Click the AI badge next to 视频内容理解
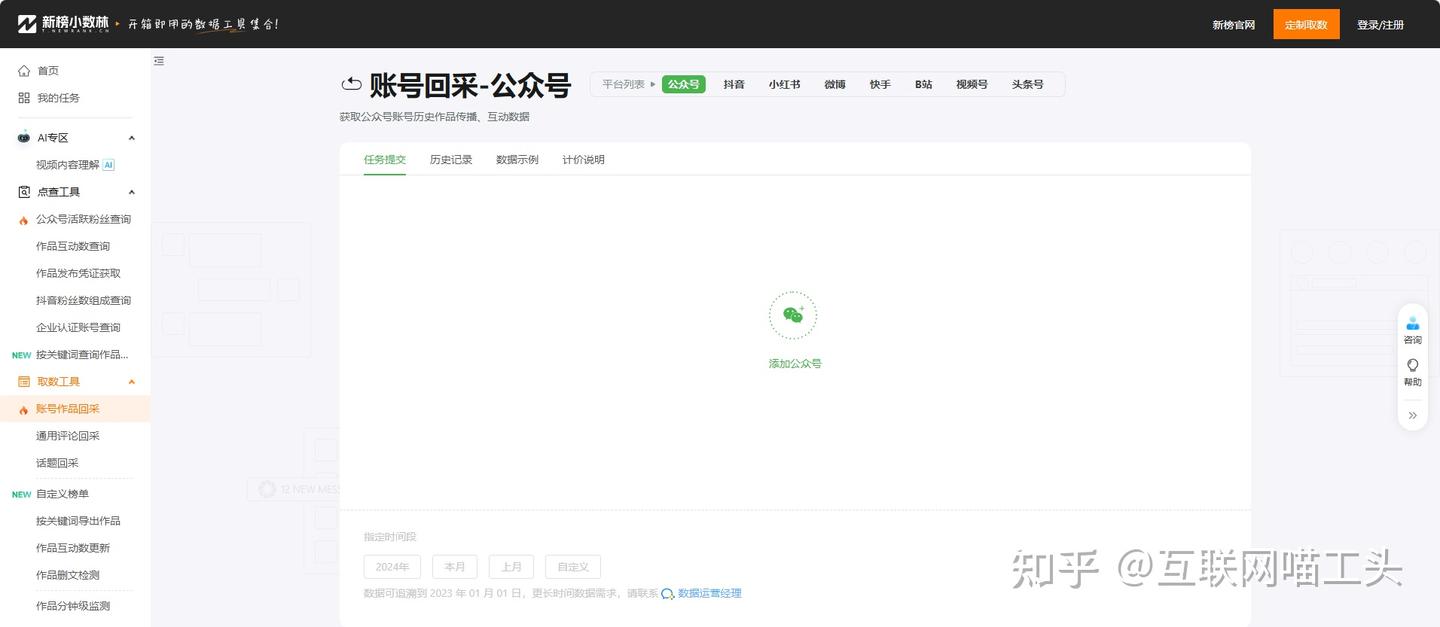 [108, 165]
